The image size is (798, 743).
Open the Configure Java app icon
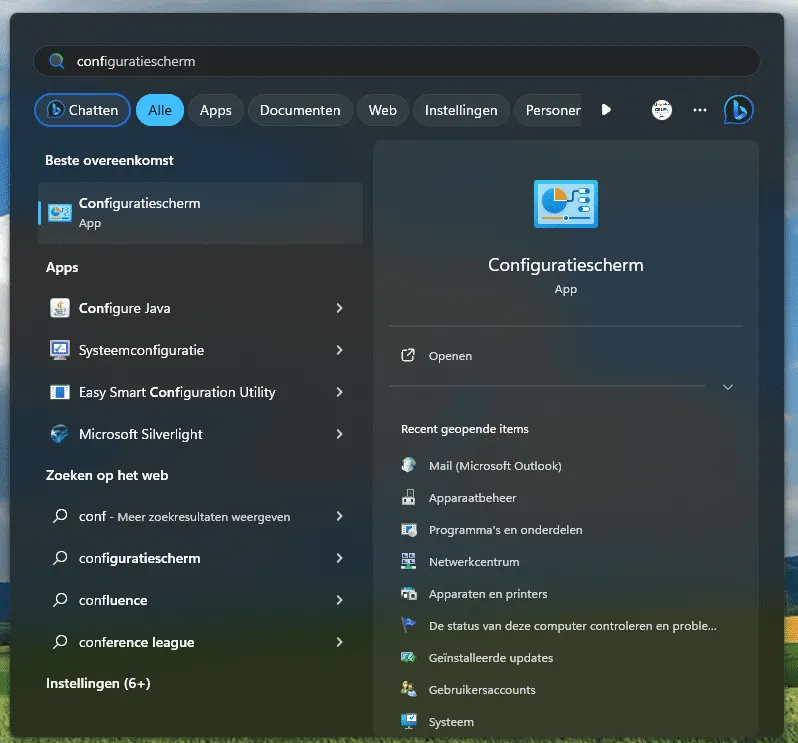coord(60,308)
